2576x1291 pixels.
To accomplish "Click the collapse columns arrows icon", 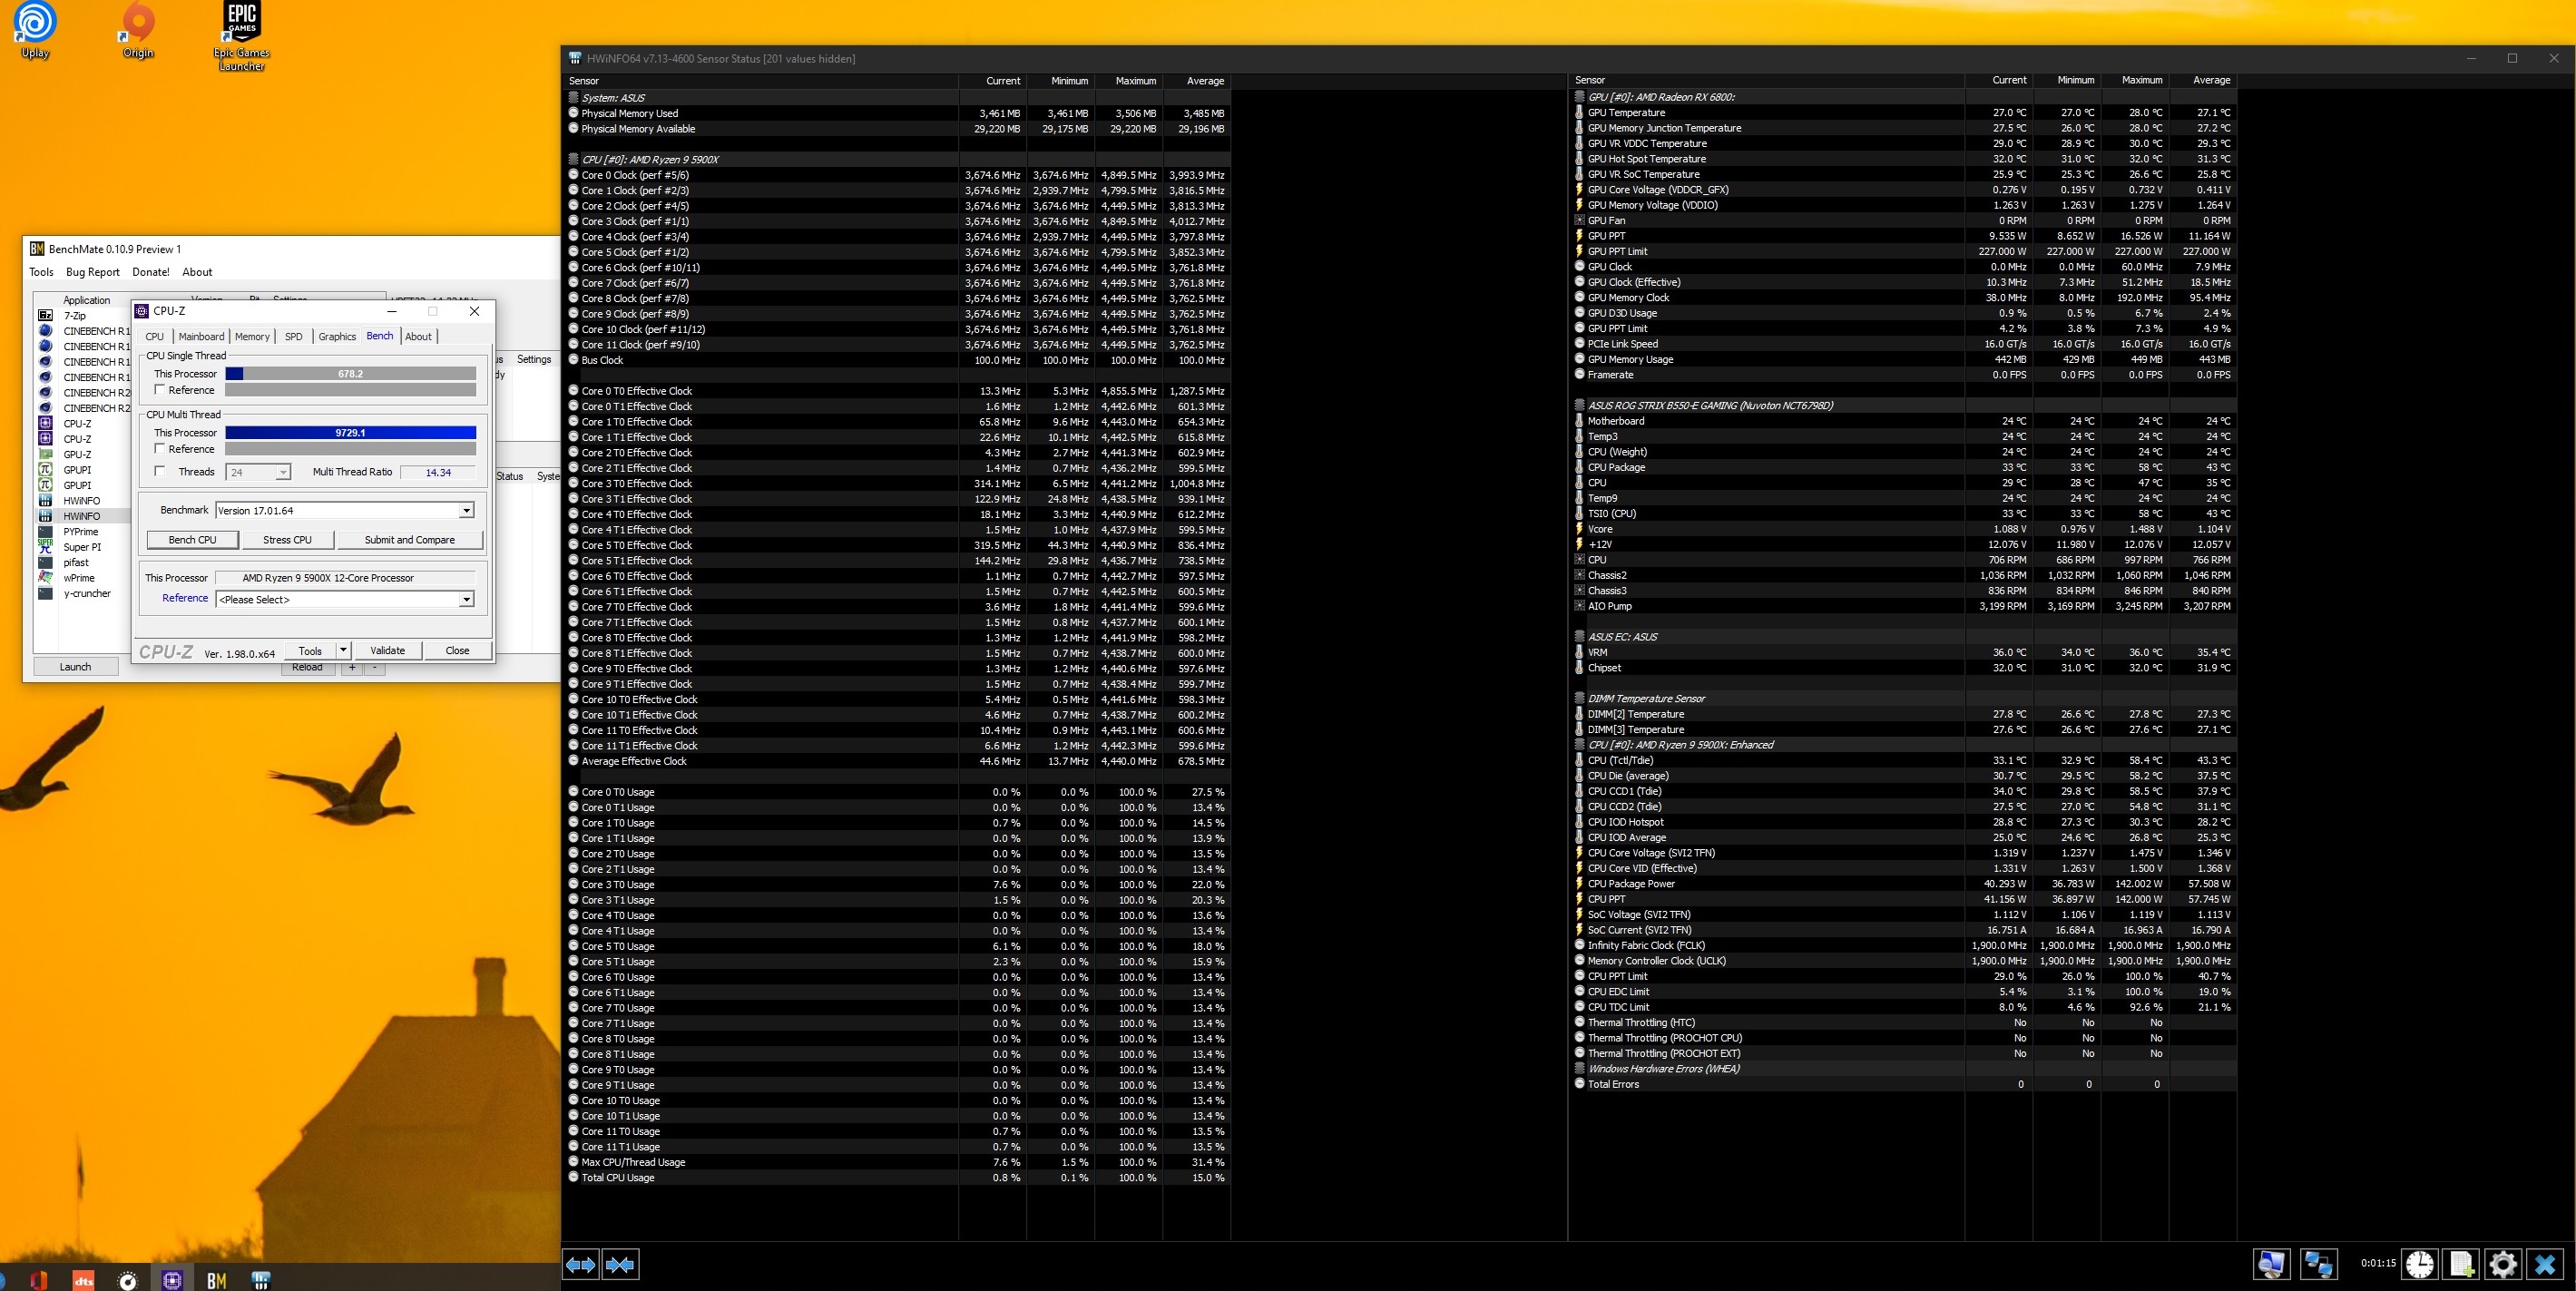I will (x=620, y=1265).
